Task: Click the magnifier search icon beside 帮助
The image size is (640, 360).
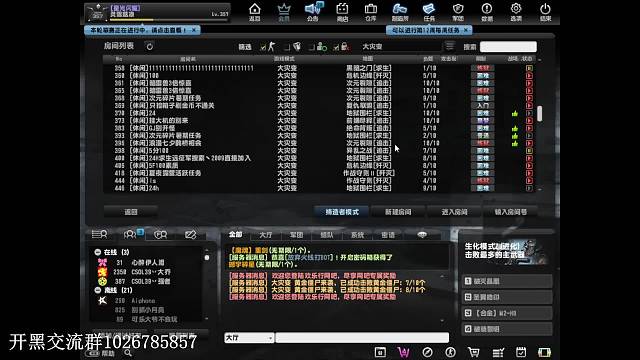Action: (x=128, y=353)
